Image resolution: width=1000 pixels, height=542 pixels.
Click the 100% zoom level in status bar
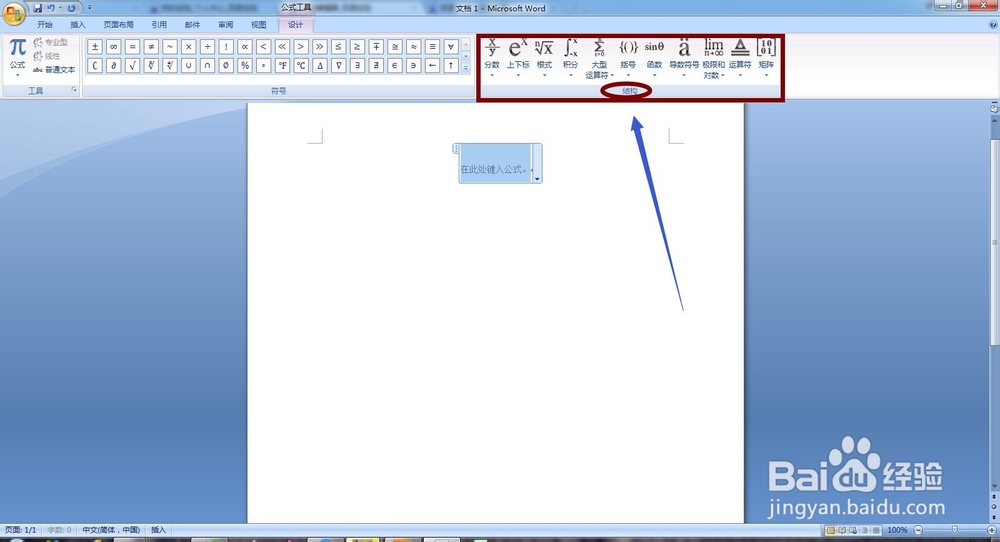pos(897,530)
